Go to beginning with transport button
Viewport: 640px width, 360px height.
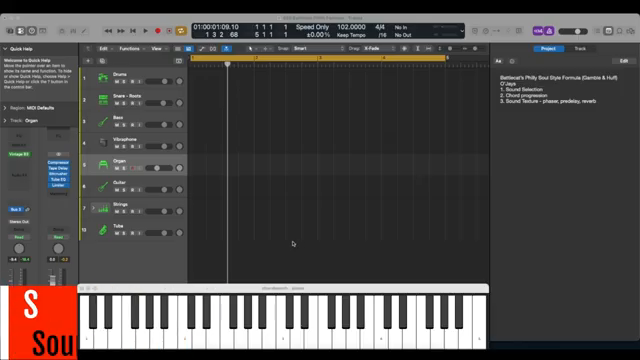pos(133,31)
